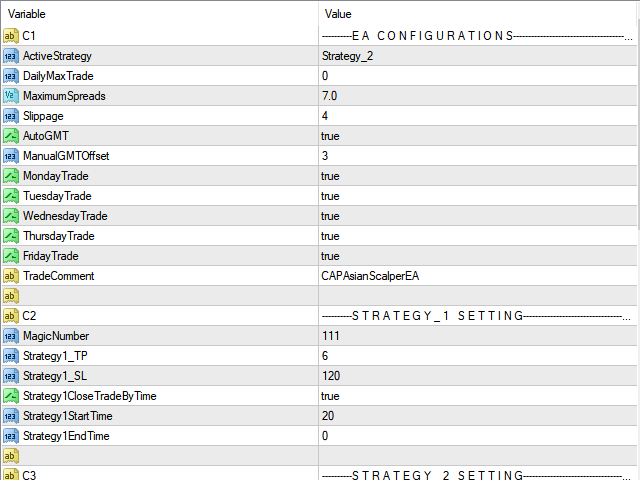Click the Variable column header
This screenshot has height=480, width=640.
click(160, 14)
